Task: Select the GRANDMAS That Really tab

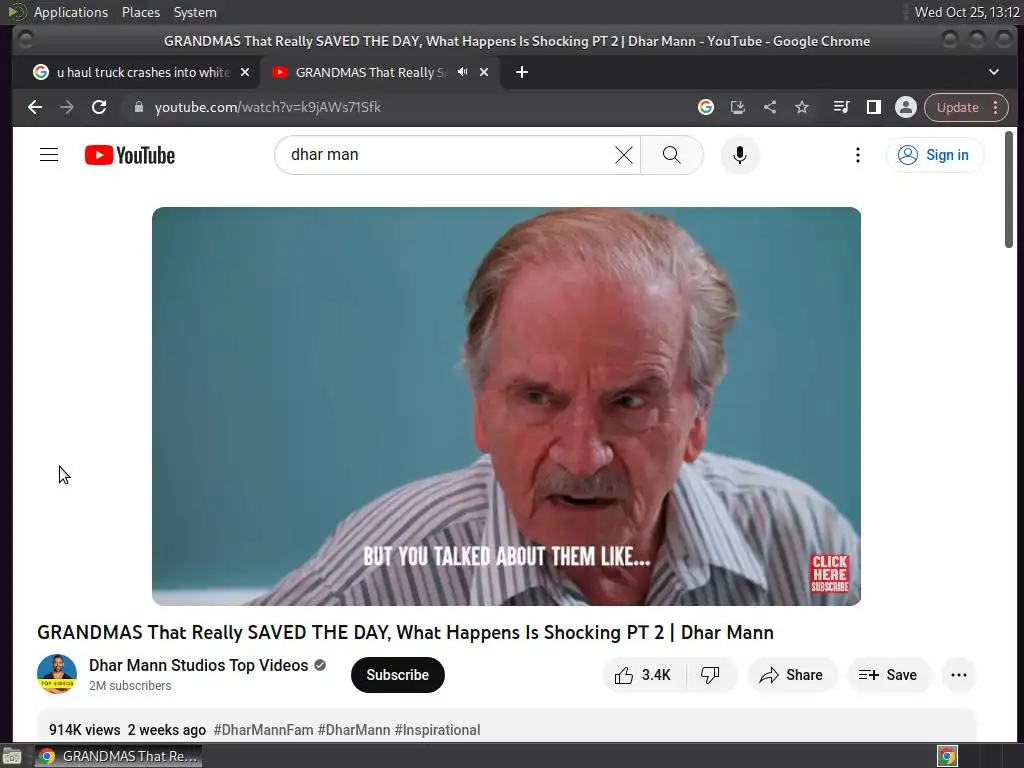Action: [x=371, y=72]
